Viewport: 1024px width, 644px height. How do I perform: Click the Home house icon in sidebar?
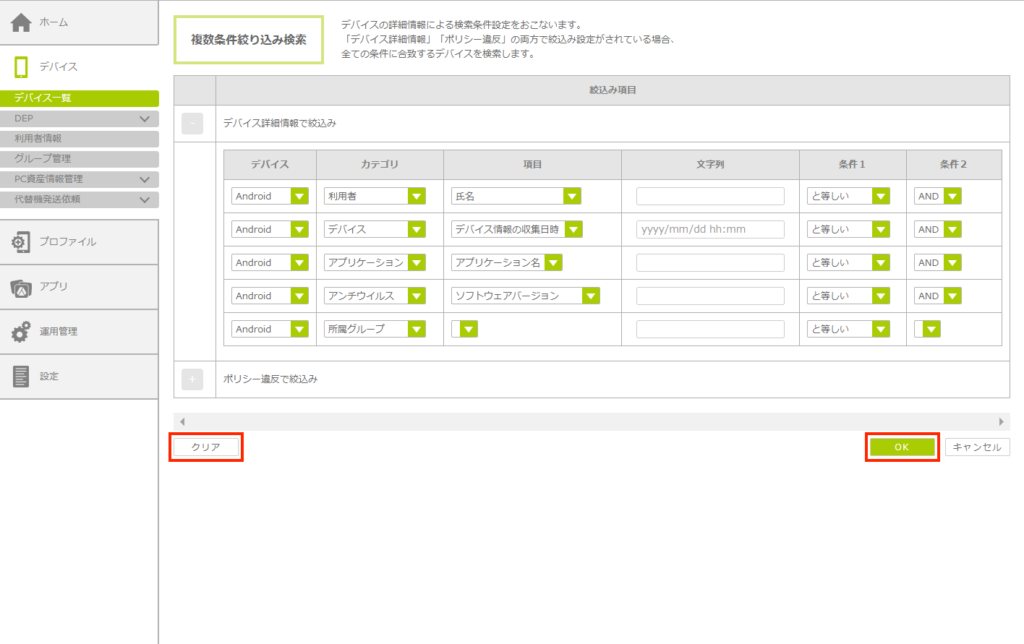21,21
